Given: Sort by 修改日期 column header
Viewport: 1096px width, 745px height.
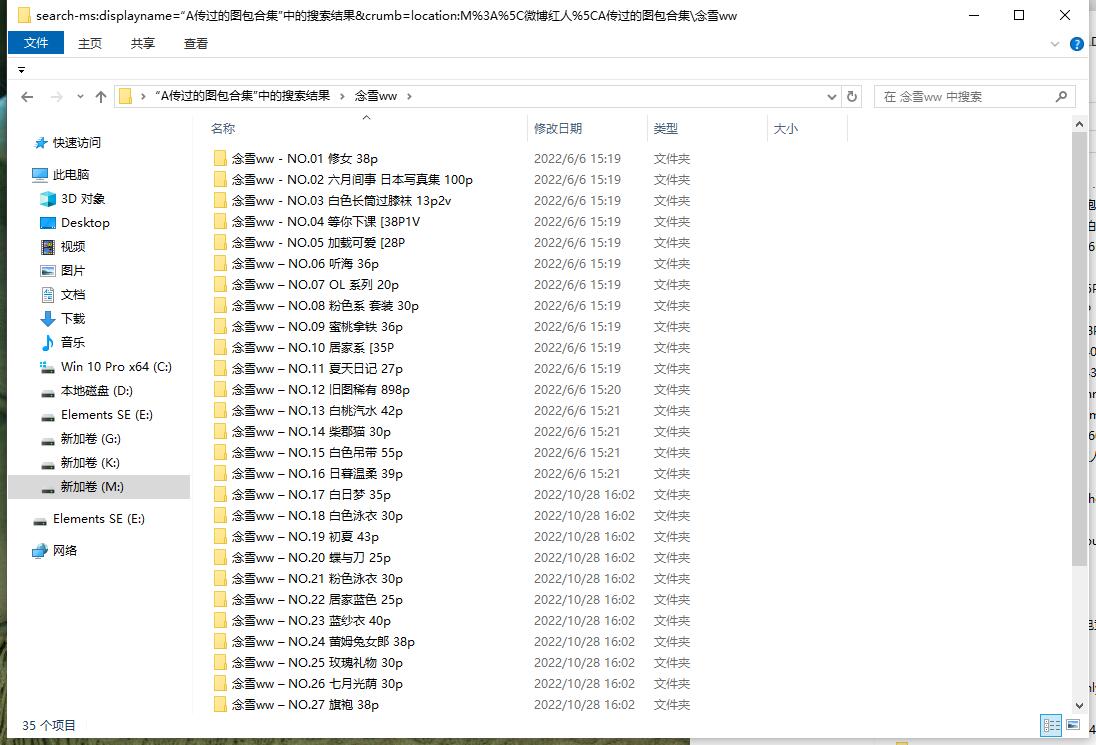Looking at the screenshot, I should (558, 128).
